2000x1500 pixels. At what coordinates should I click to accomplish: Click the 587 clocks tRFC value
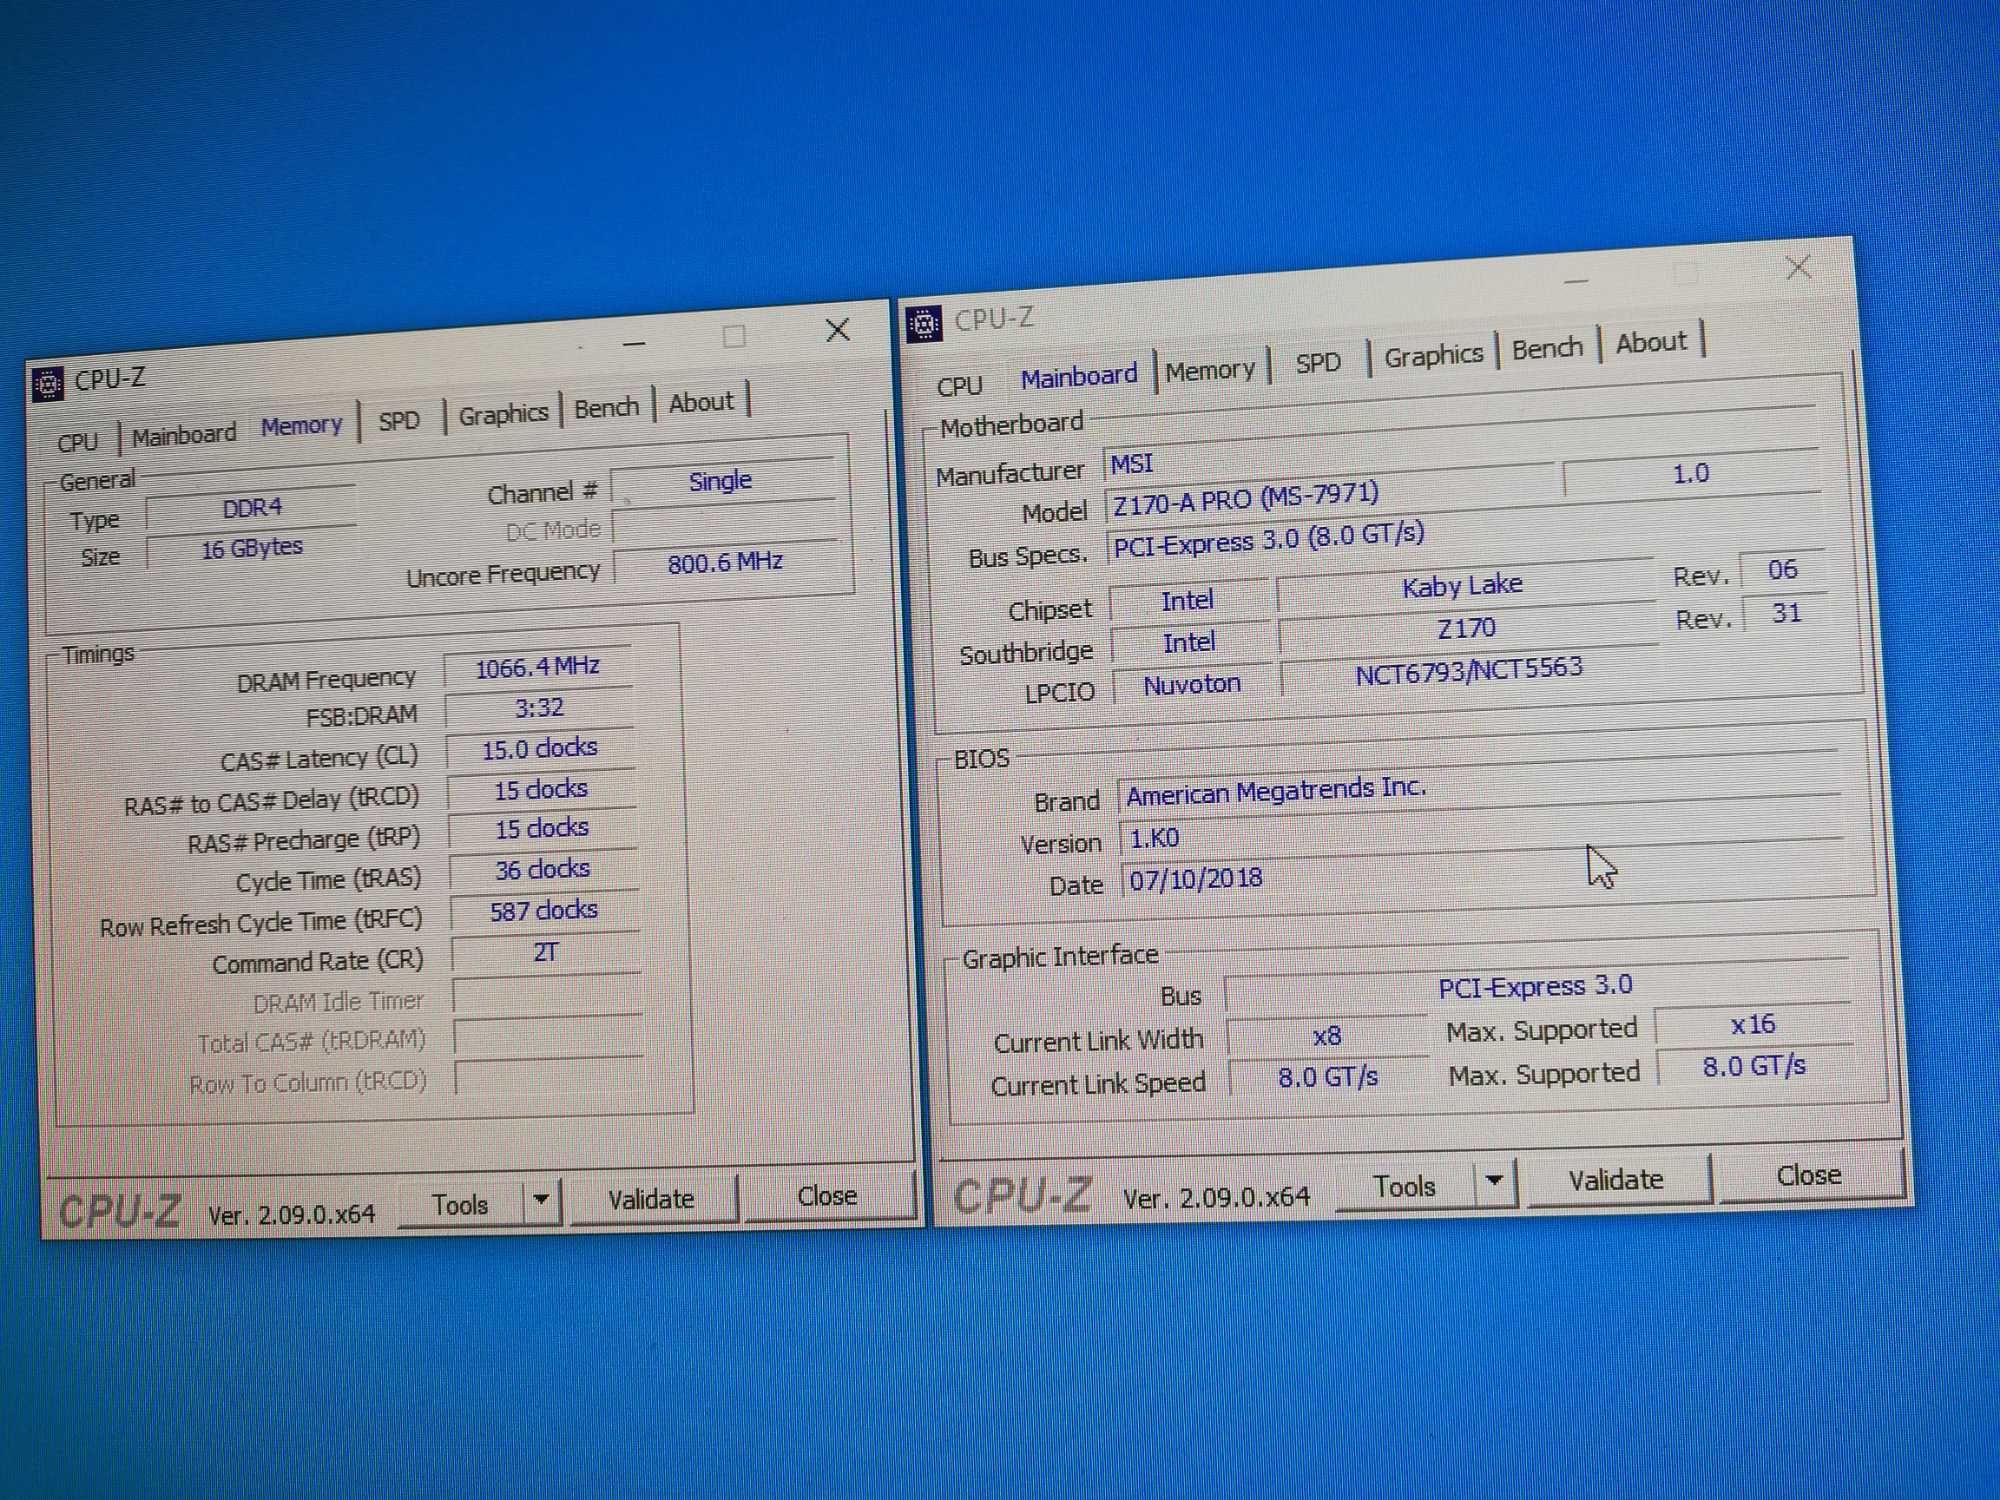point(543,910)
